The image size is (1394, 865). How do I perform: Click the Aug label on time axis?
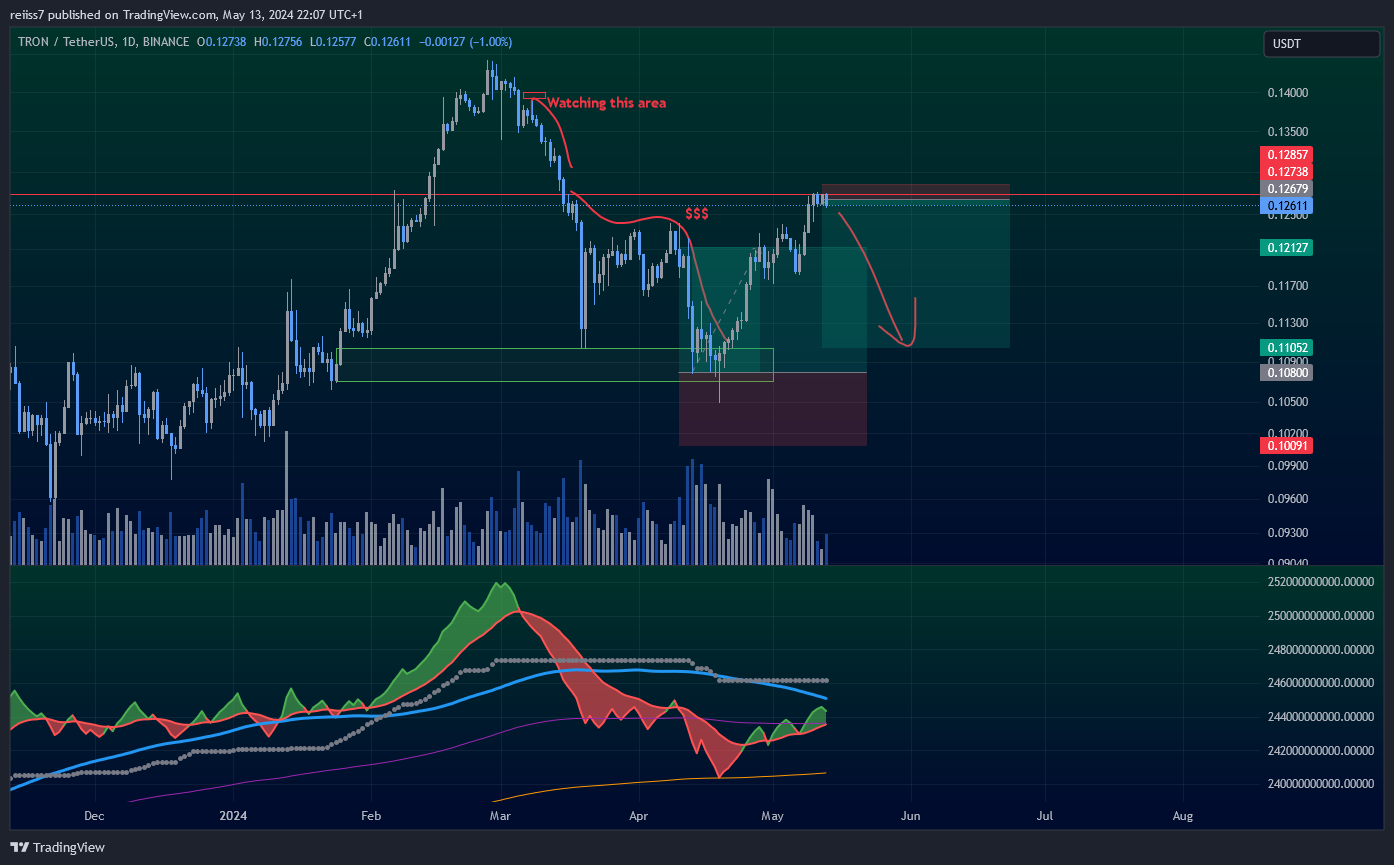pos(1183,816)
